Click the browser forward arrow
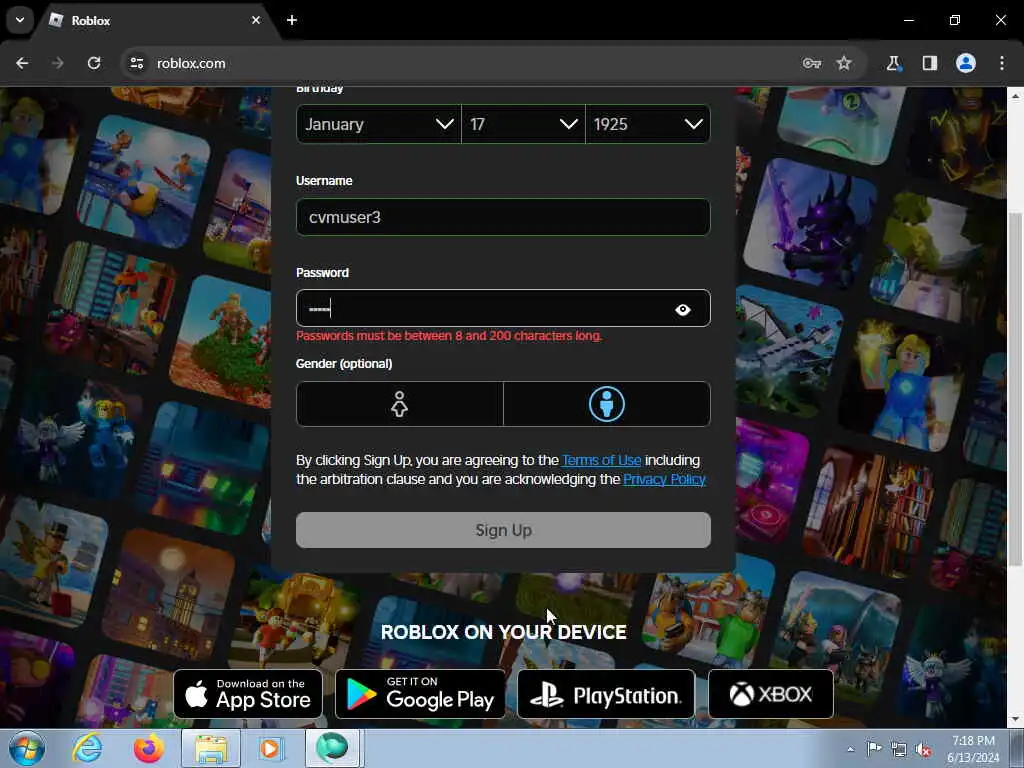Viewport: 1024px width, 768px height. (58, 63)
